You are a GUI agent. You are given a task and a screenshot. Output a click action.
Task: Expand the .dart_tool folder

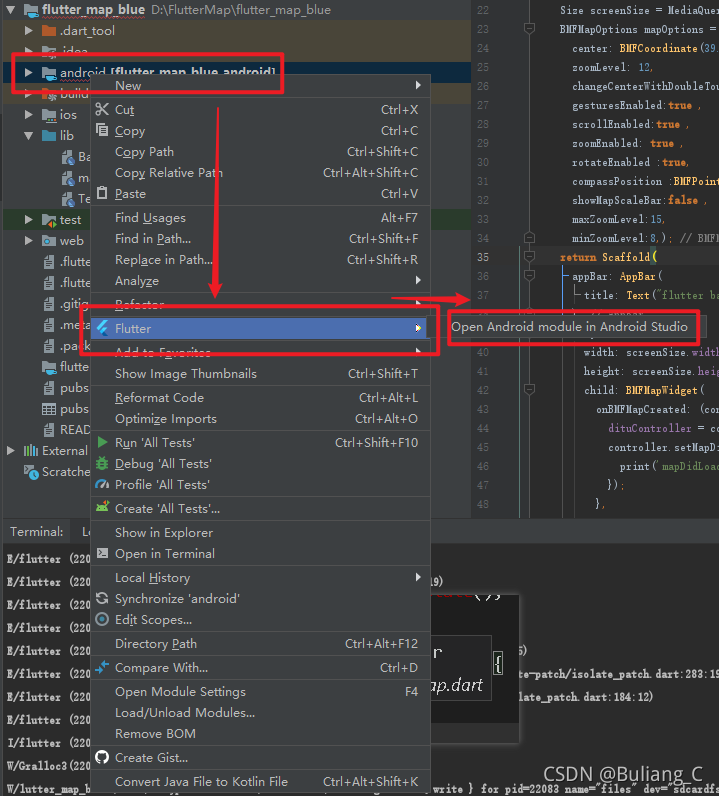[x=29, y=30]
